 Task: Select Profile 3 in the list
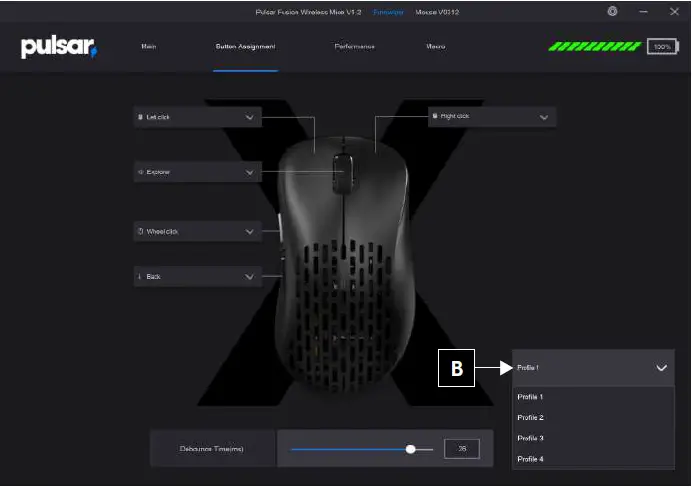(593, 438)
